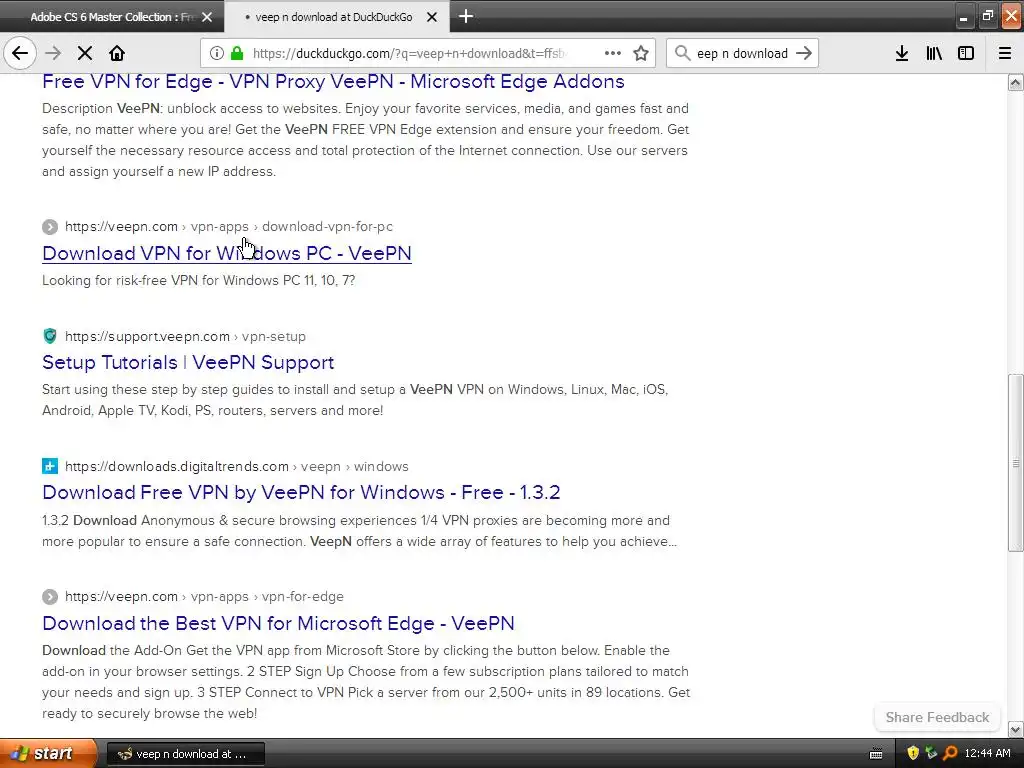The image size is (1024, 768).
Task: Open Download VPN for Windows PC - VeePN
Action: (227, 253)
